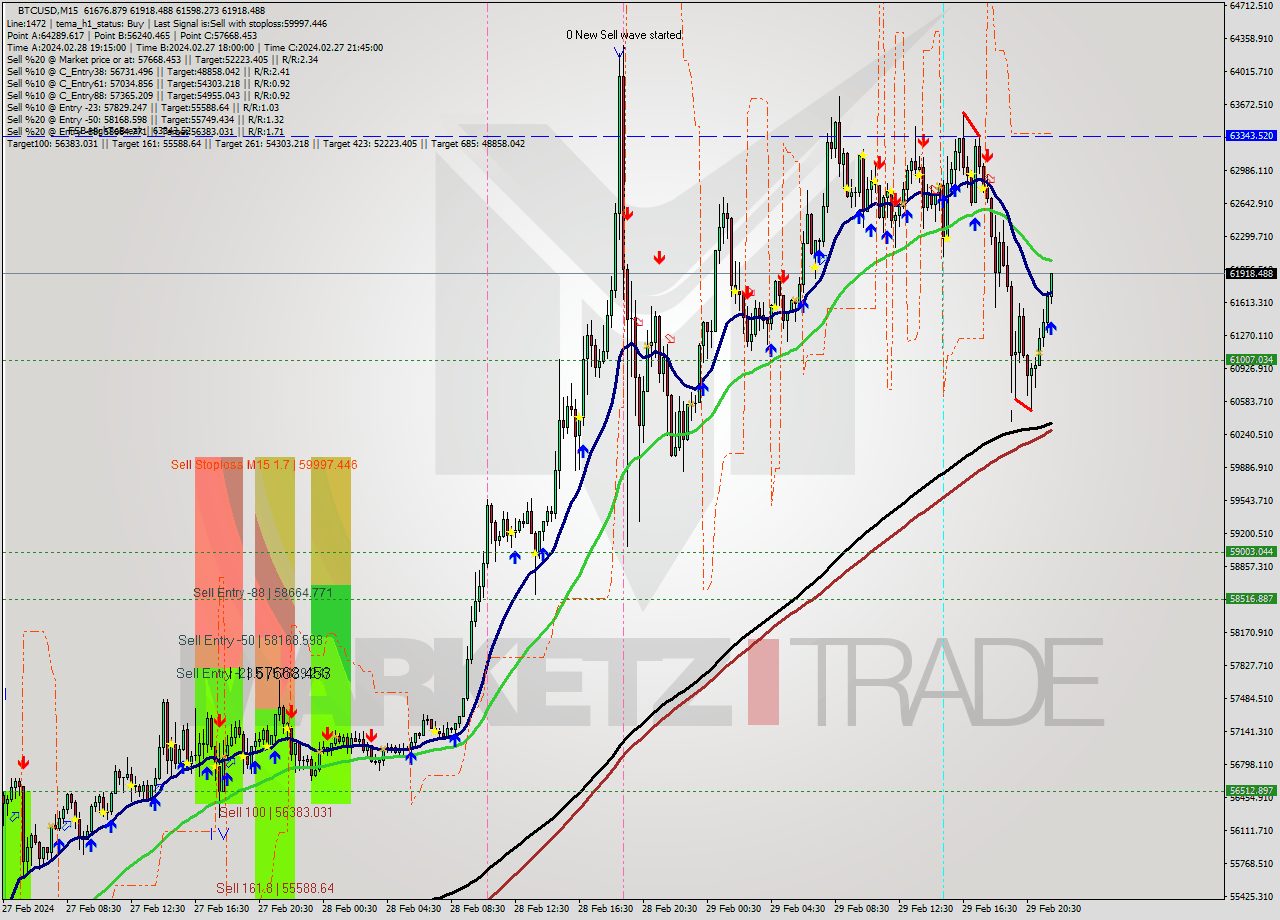The height and width of the screenshot is (920, 1280).
Task: Select the '28 Feb 08:30' time label
Action: [x=477, y=909]
